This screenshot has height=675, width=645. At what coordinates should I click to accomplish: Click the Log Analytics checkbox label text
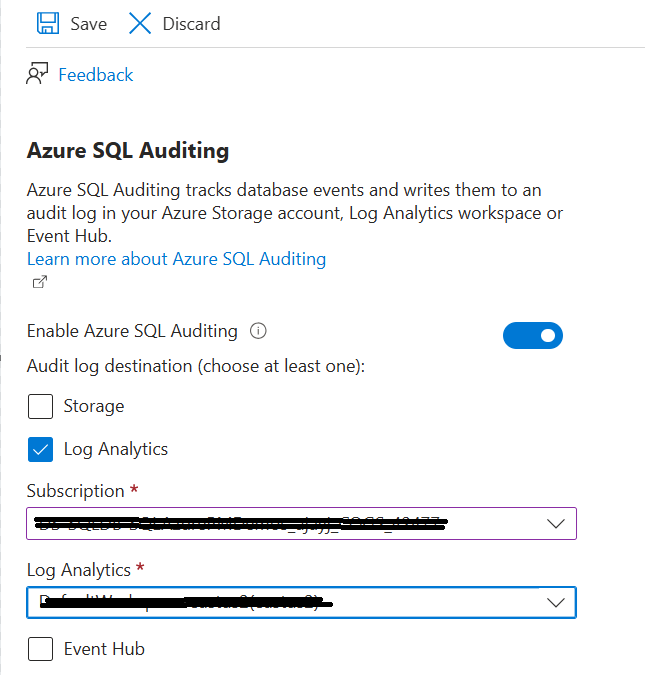(x=116, y=449)
